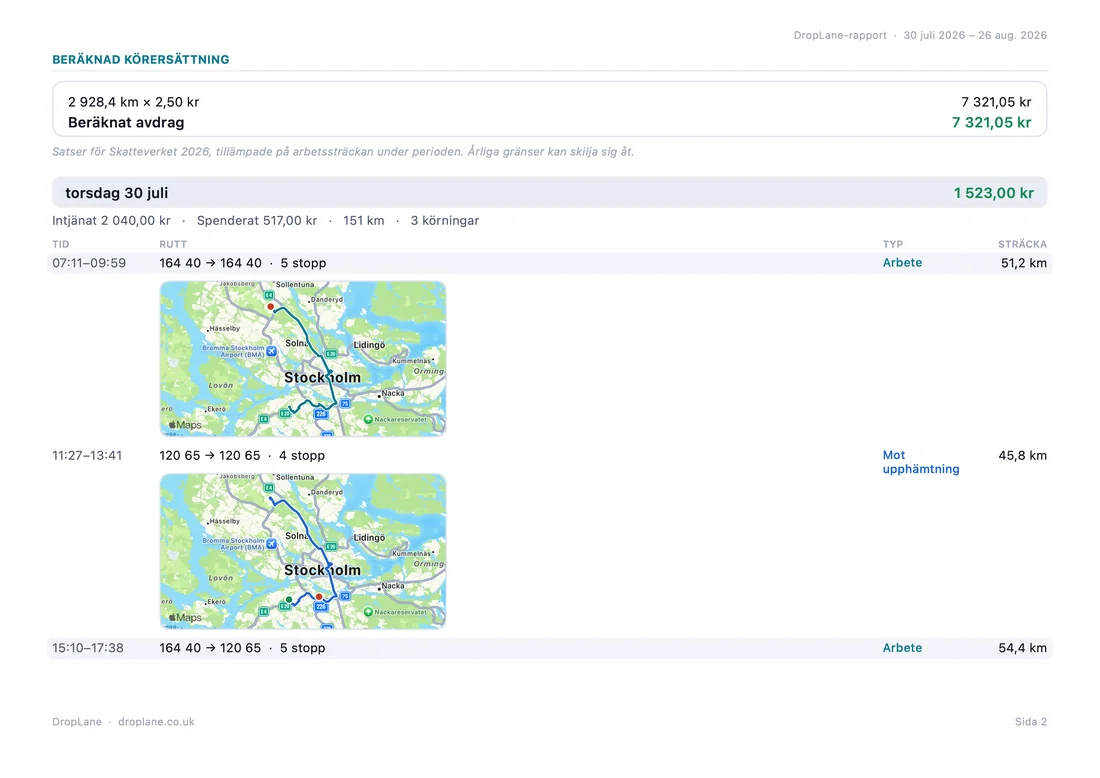Select the '54,4 km' distance

[x=1022, y=648]
